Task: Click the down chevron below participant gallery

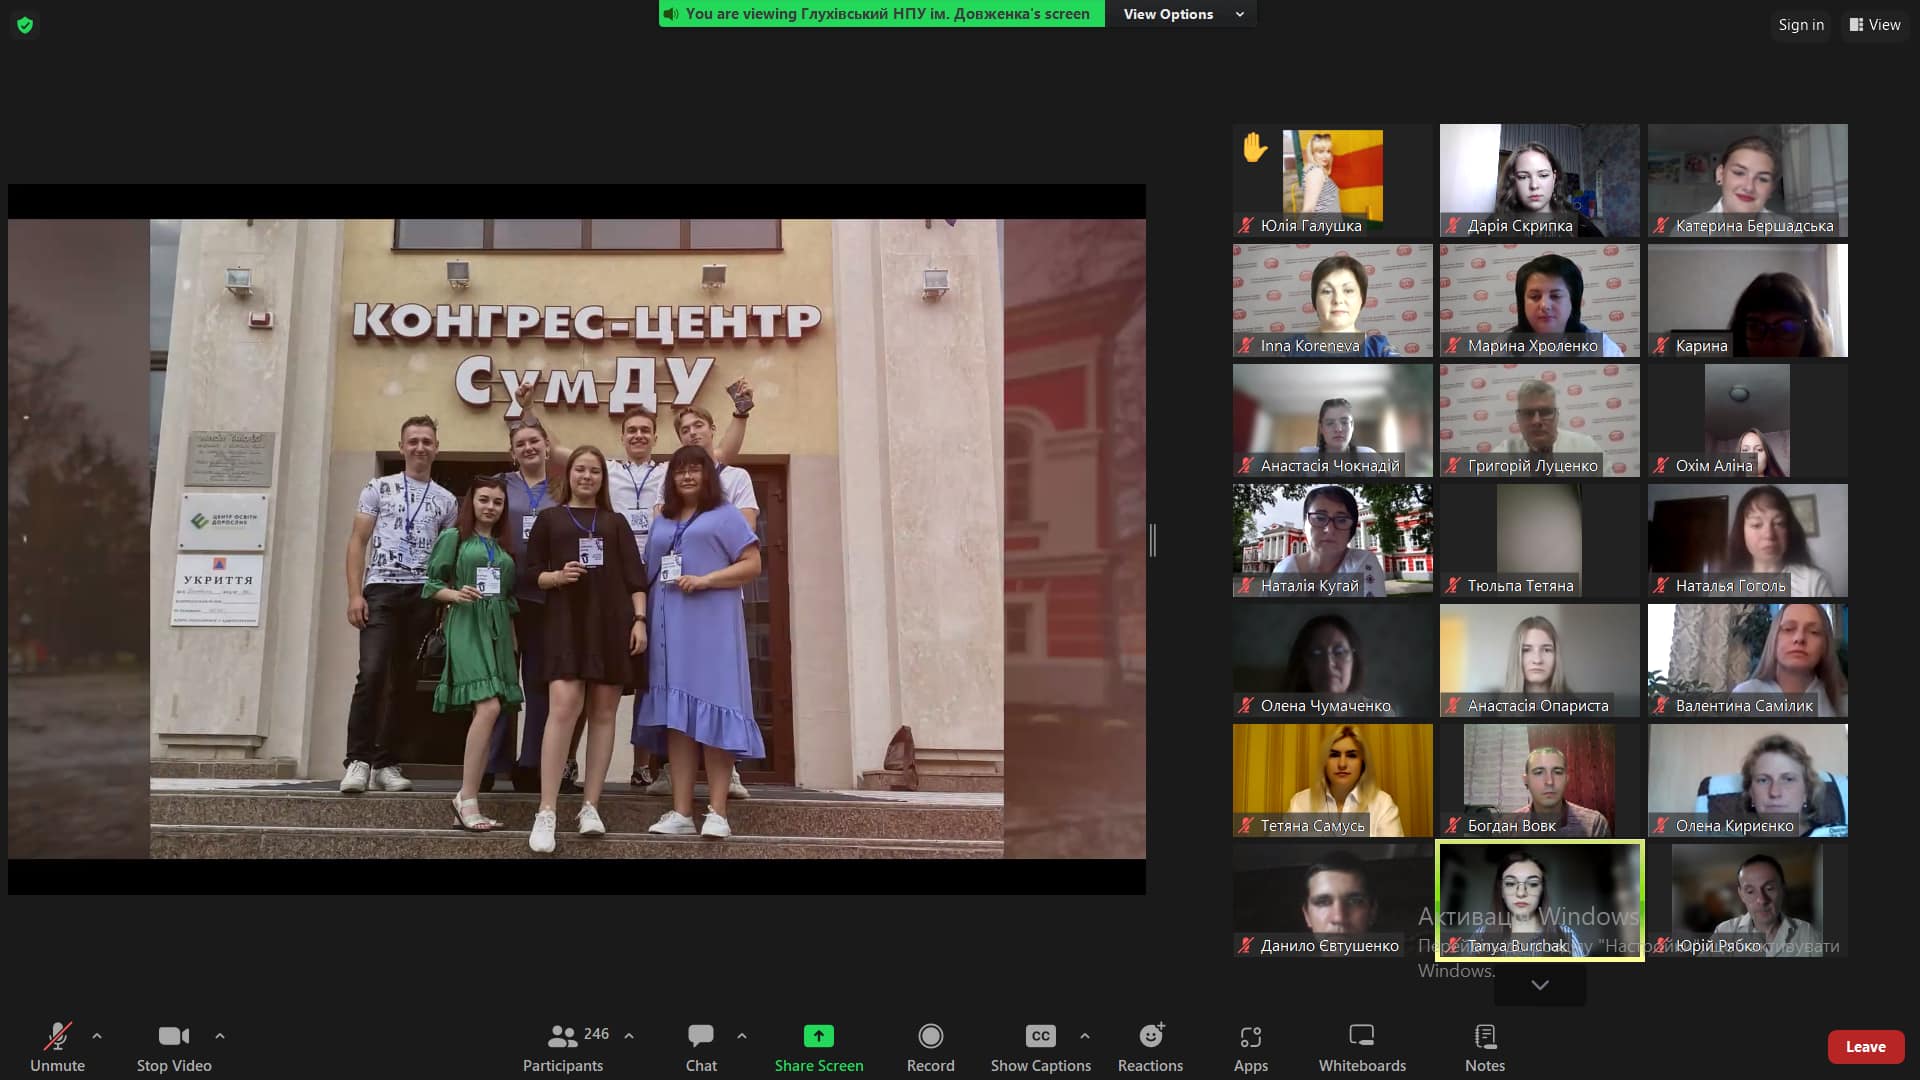Action: (1540, 985)
